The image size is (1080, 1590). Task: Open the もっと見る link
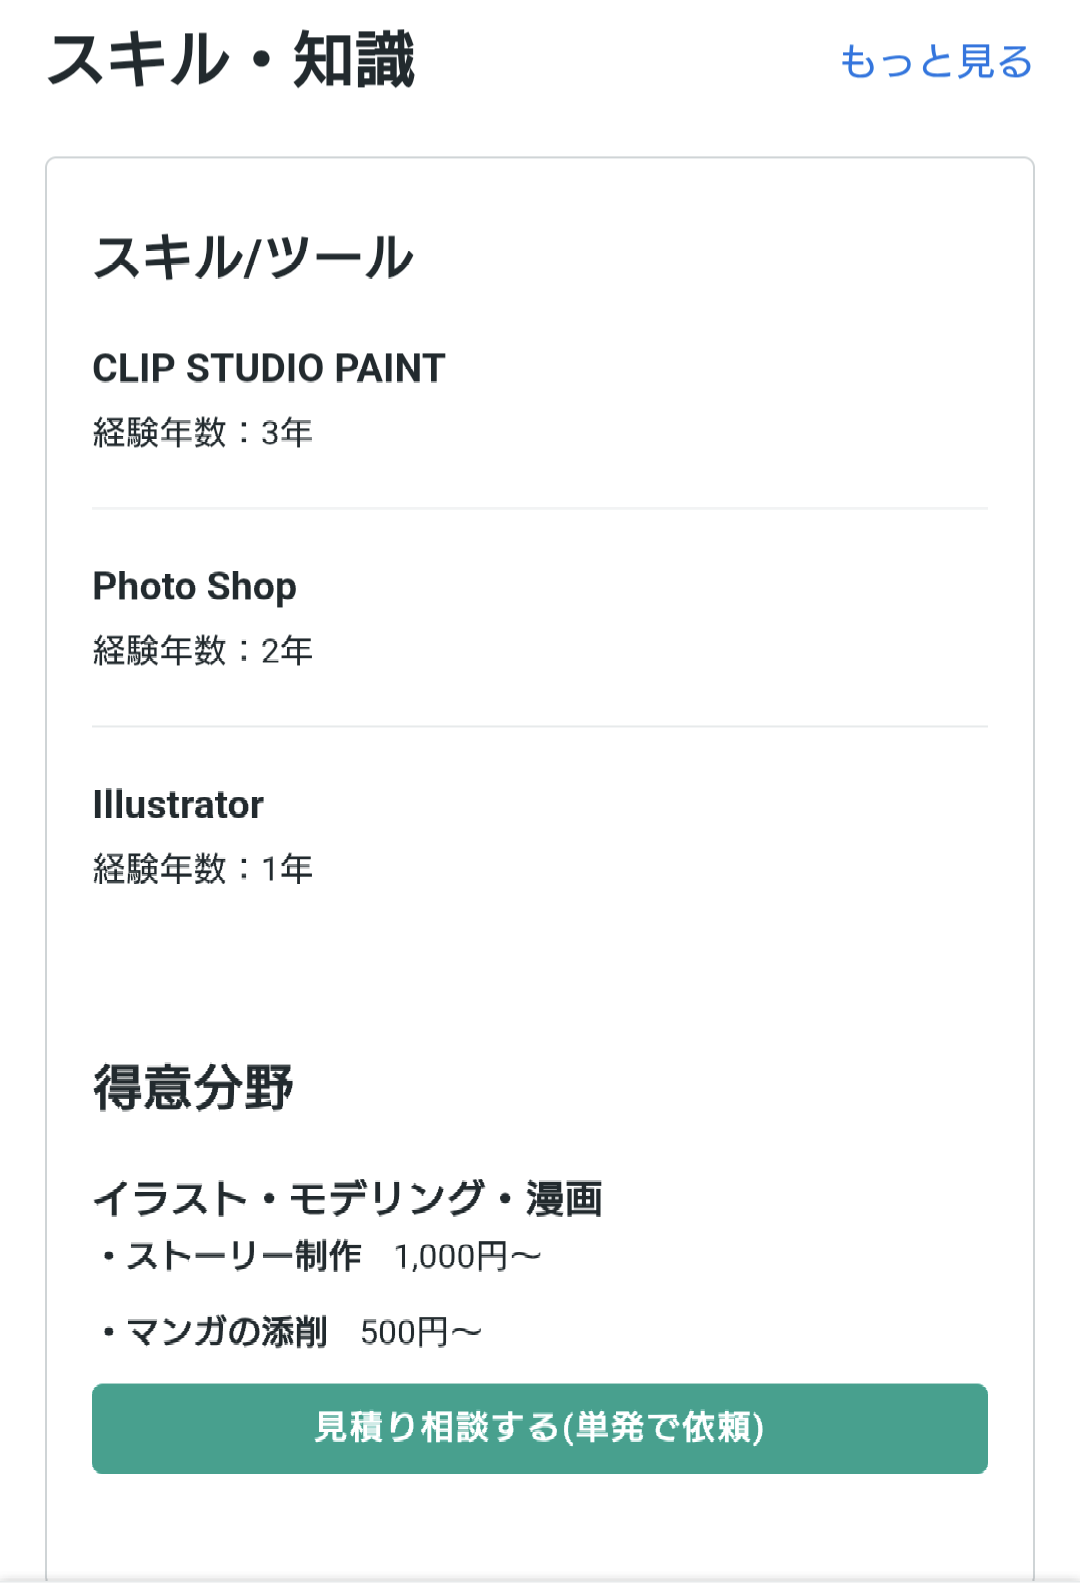(x=935, y=62)
